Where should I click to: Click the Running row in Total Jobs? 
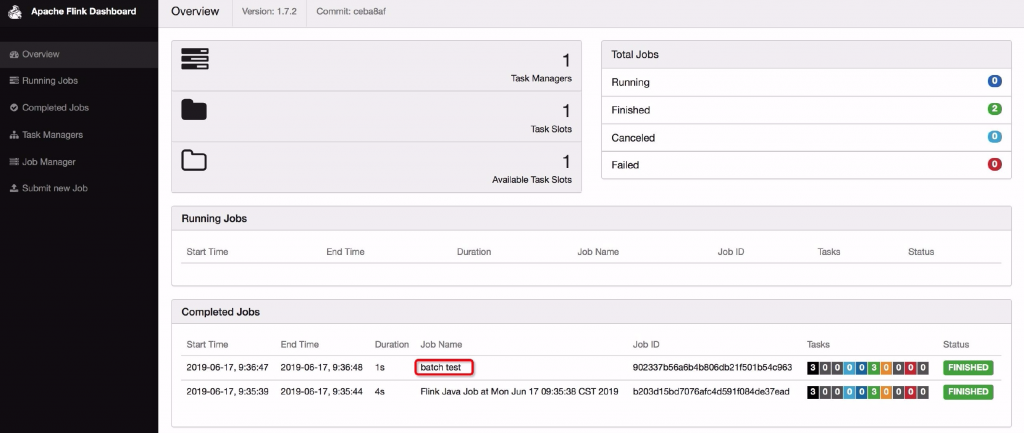806,82
